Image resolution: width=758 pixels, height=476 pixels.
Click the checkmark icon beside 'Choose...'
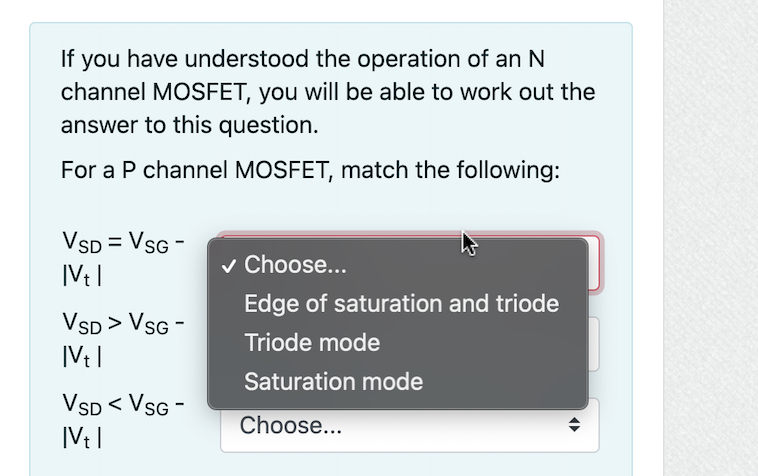229,265
